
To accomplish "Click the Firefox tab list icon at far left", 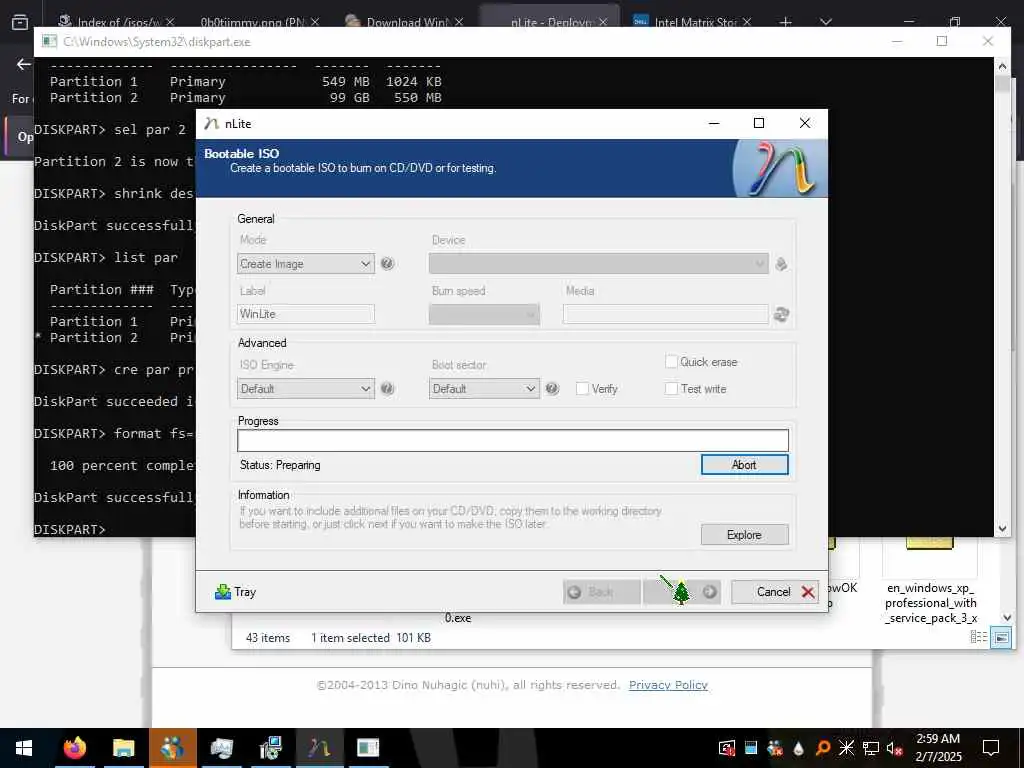I will [x=20, y=22].
